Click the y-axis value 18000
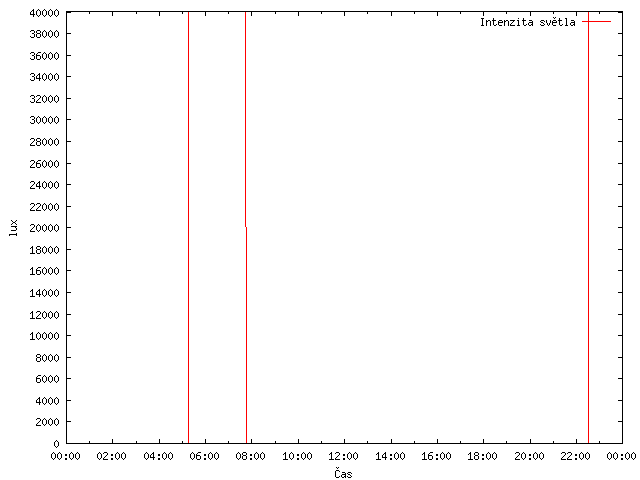The width and height of the screenshot is (640, 480). click(x=44, y=250)
